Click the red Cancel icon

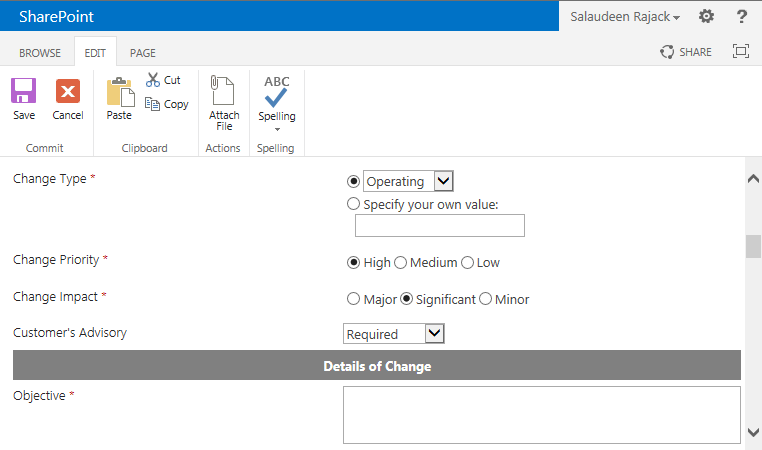coord(68,91)
